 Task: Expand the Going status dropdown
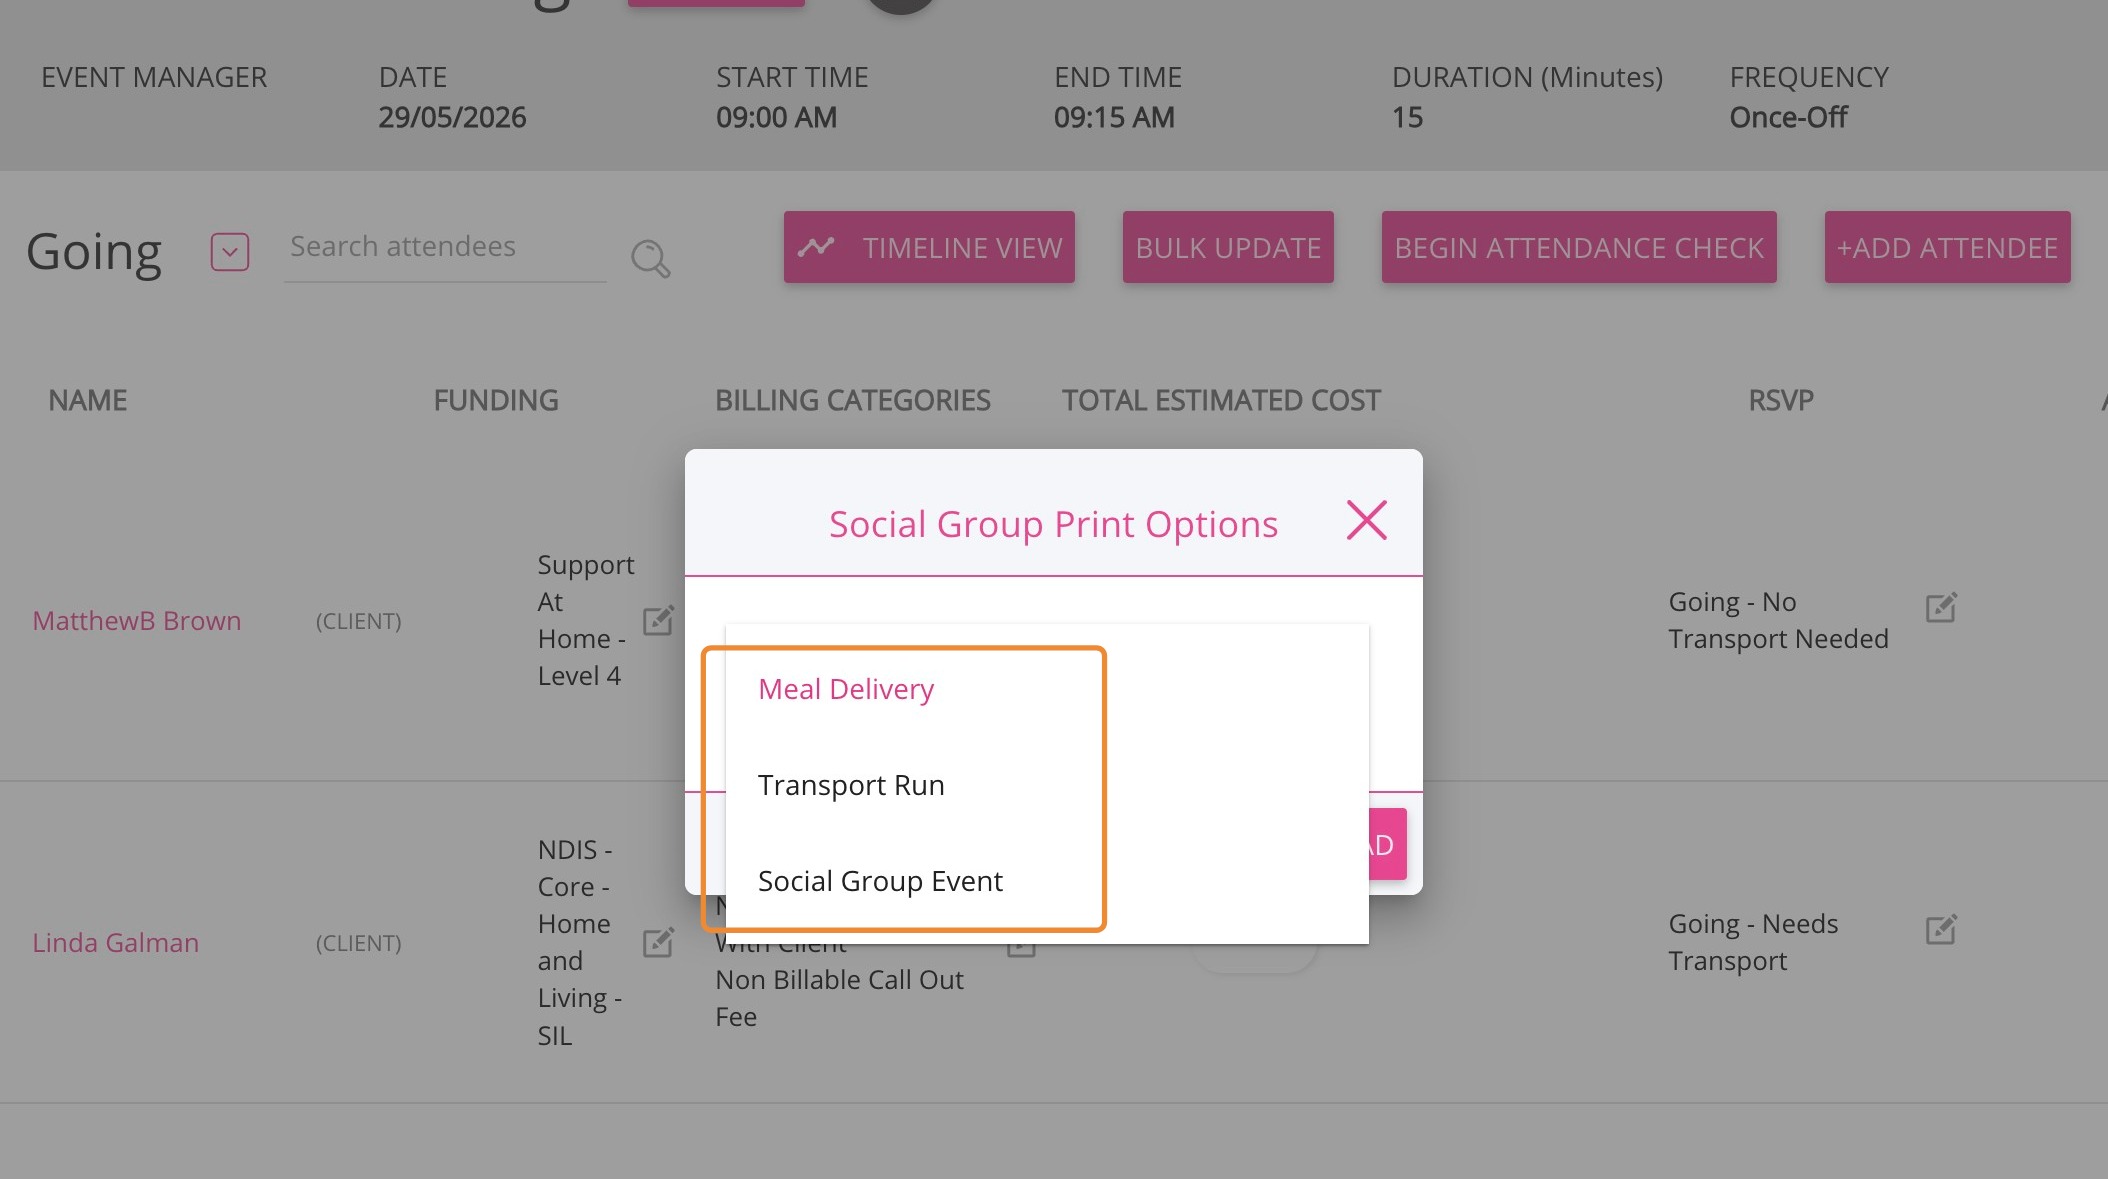(x=230, y=252)
